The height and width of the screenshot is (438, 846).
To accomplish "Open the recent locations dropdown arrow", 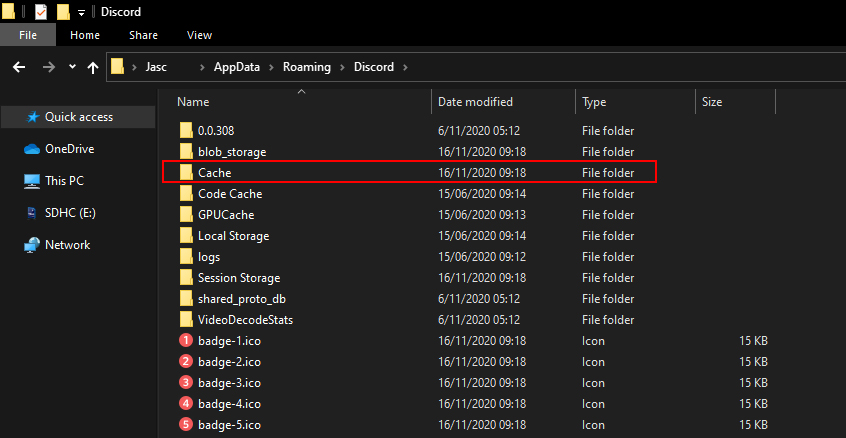I will pyautogui.click(x=73, y=67).
